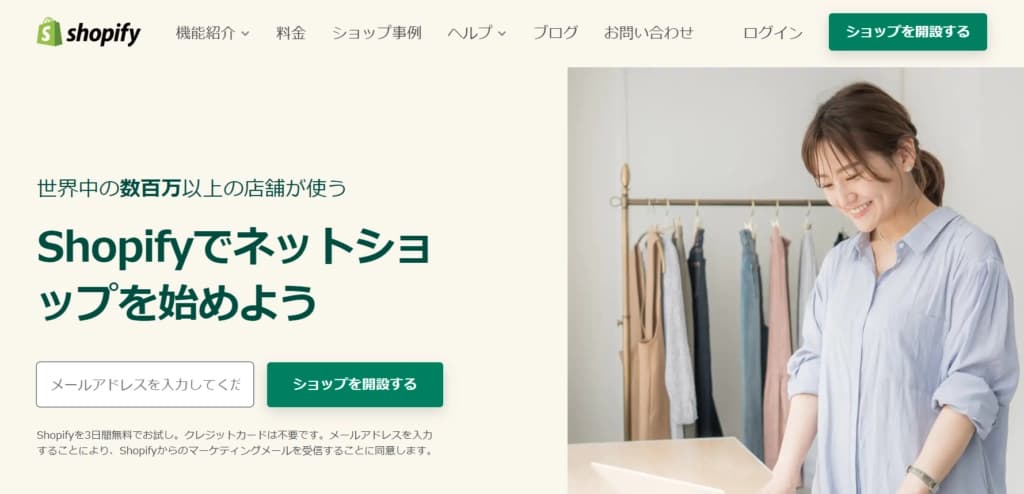
Task: Click the 3日間無料 disclaimer text
Action: [x=234, y=442]
